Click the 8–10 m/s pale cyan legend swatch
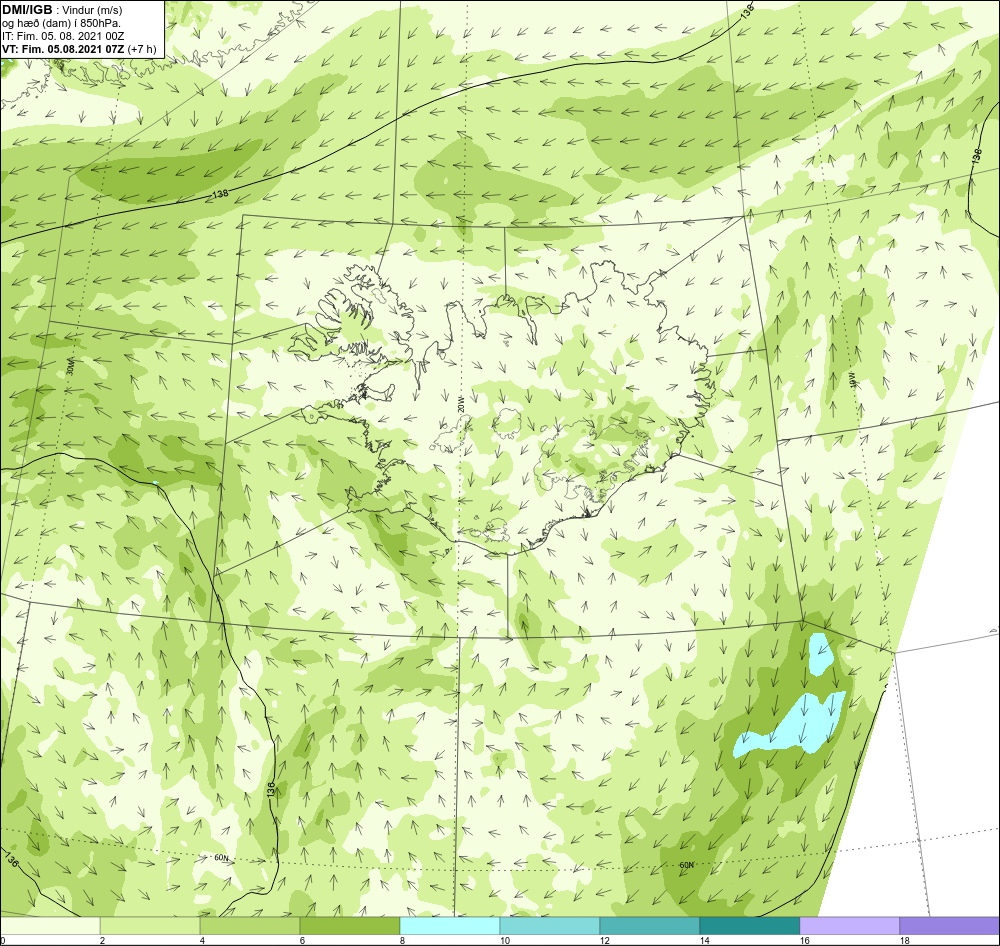This screenshot has width=1000, height=946. pyautogui.click(x=450, y=926)
